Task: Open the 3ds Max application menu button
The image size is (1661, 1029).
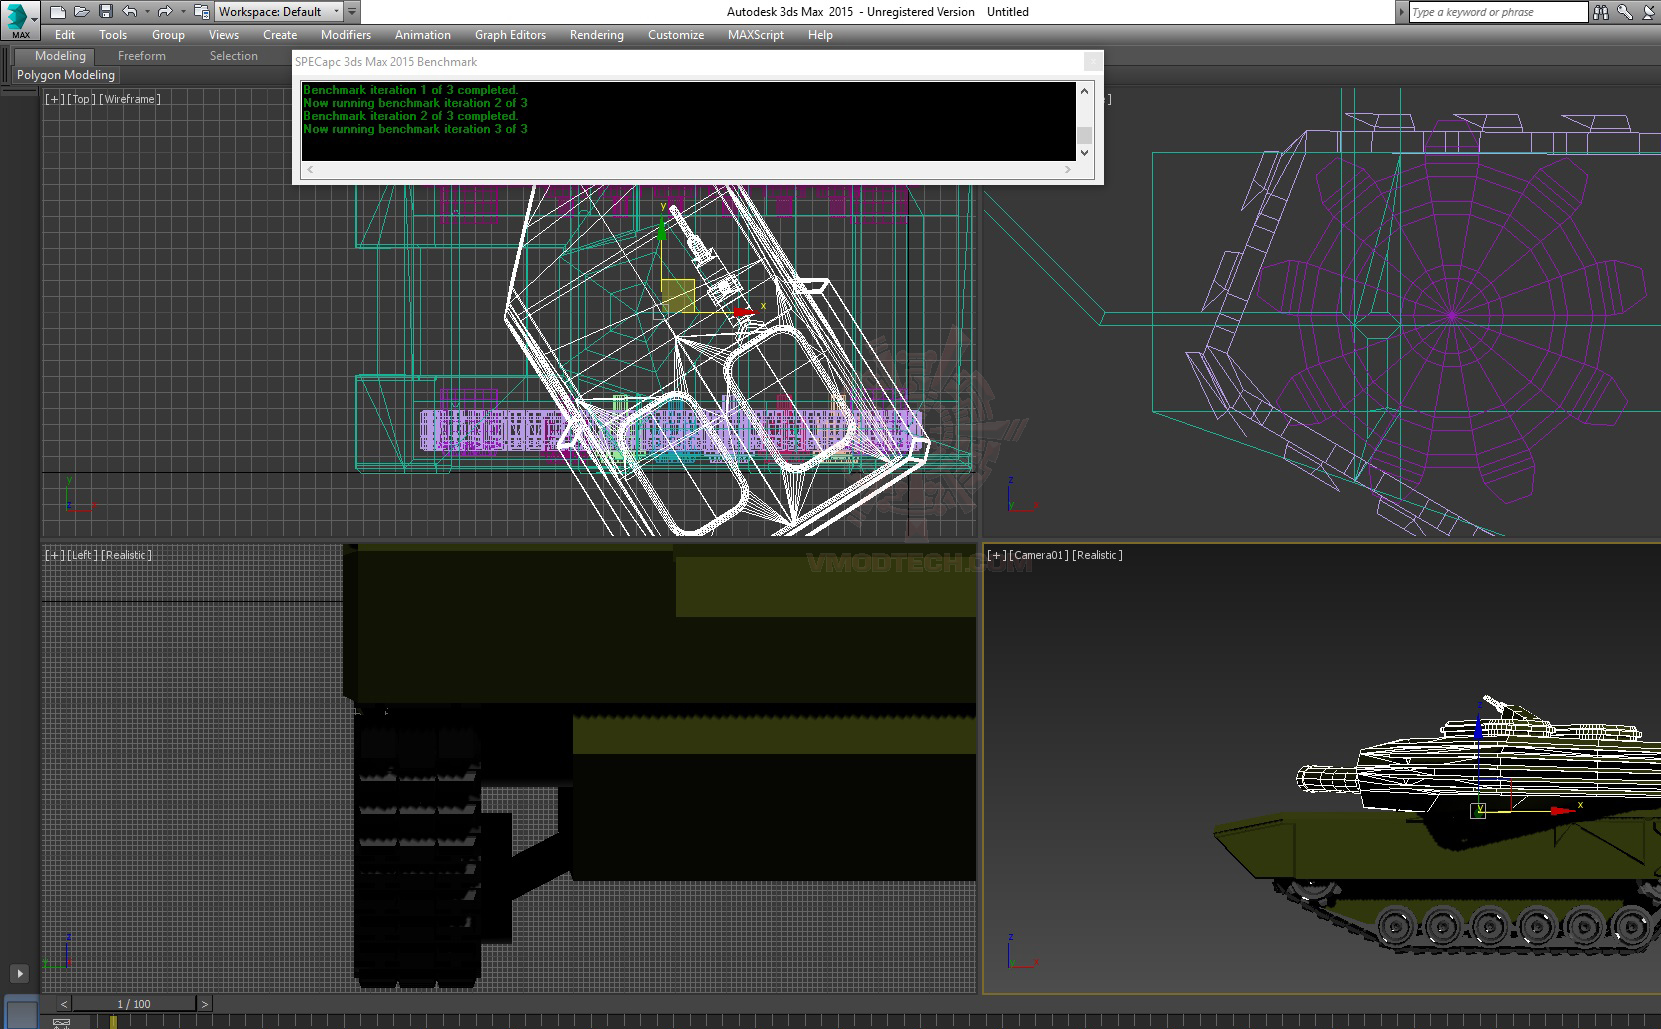Action: pyautogui.click(x=19, y=19)
